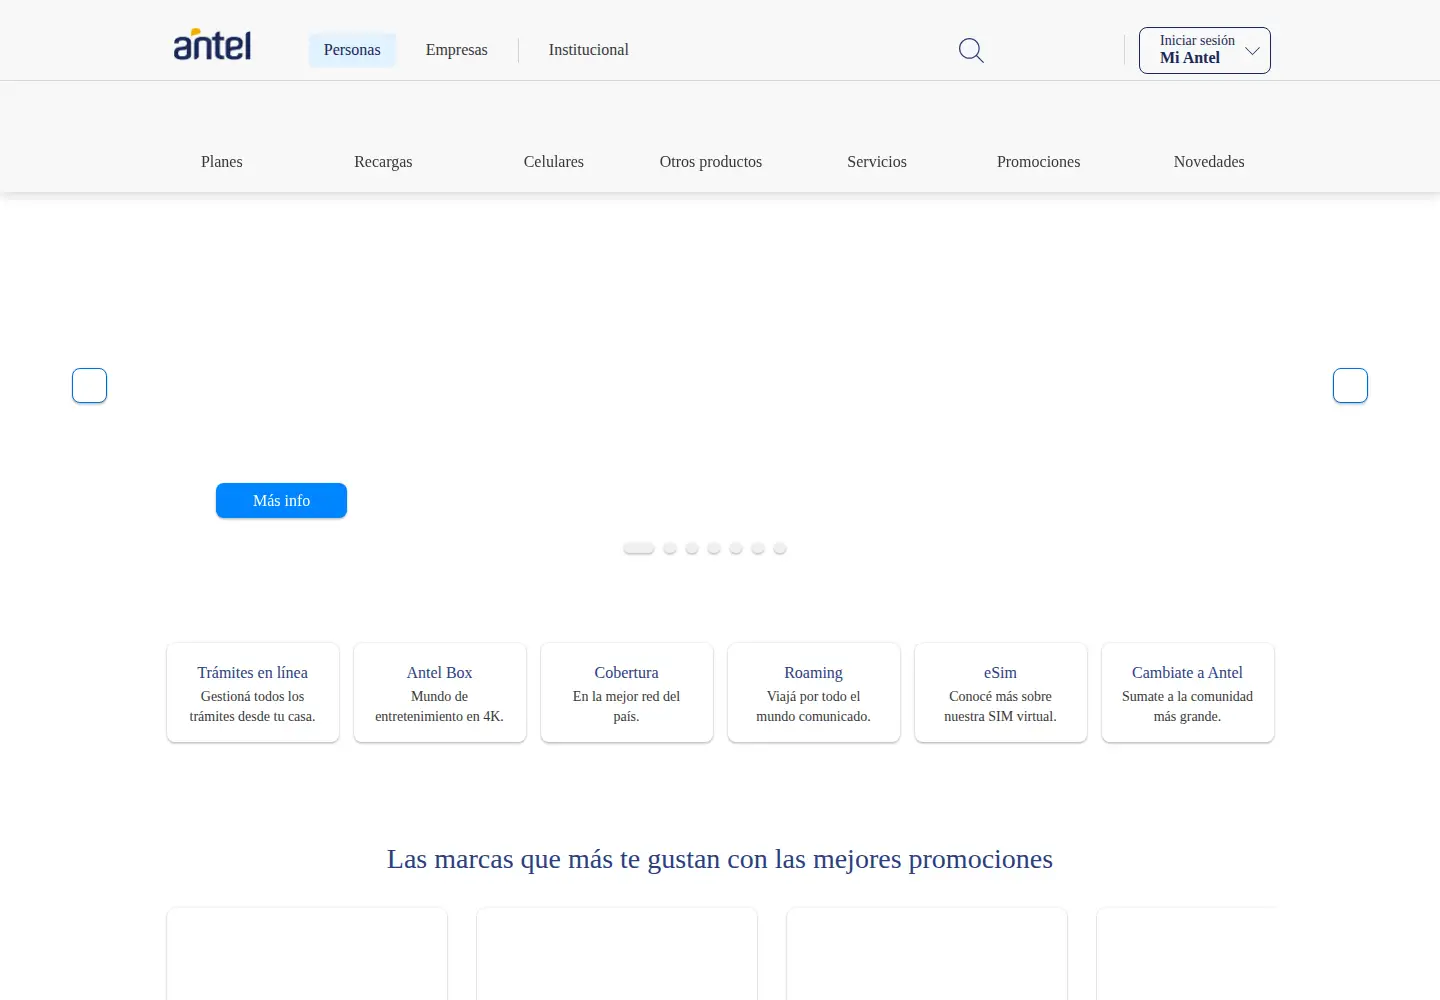Select the seventh carousel indicator dot

780,548
